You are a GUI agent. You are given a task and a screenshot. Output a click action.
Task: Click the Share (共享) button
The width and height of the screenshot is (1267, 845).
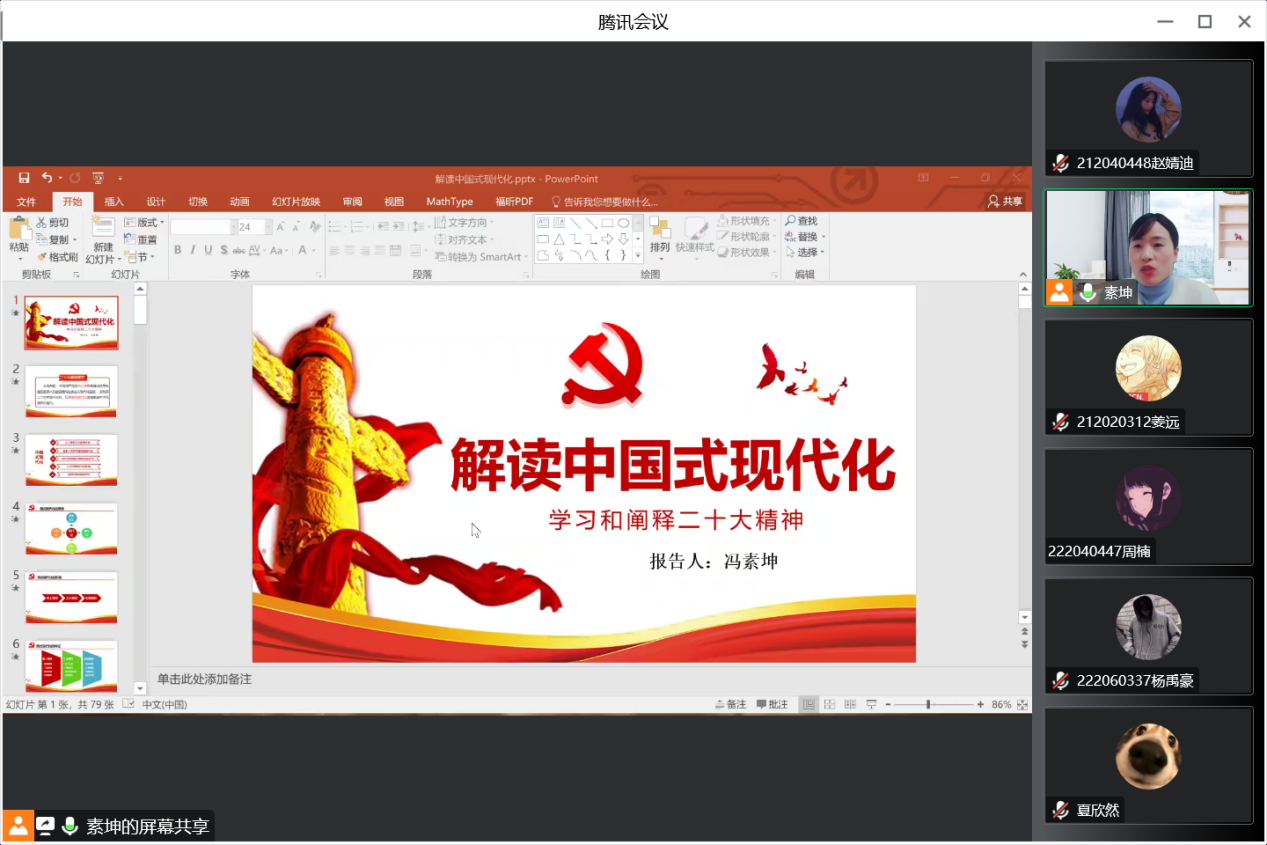tap(1005, 201)
